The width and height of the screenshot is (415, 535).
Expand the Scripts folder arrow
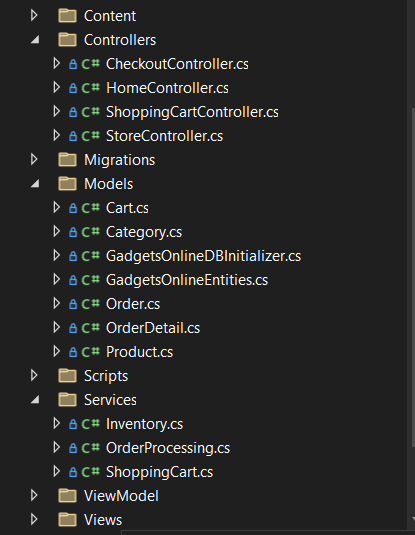(x=34, y=375)
